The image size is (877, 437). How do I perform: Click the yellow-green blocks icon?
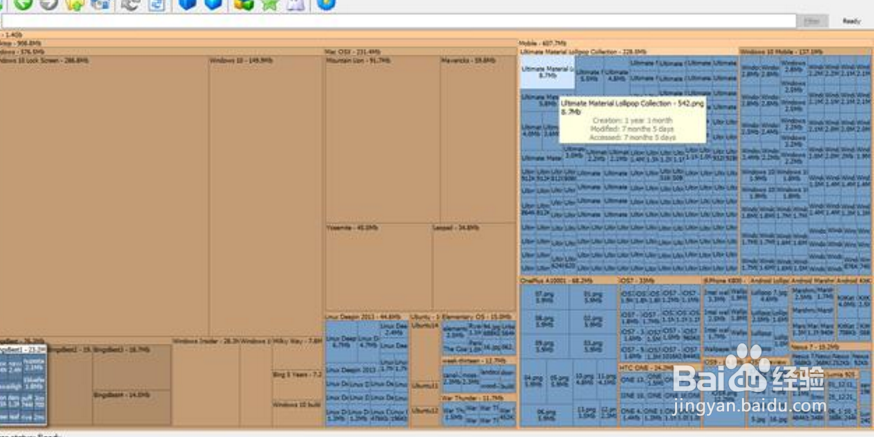(244, 4)
